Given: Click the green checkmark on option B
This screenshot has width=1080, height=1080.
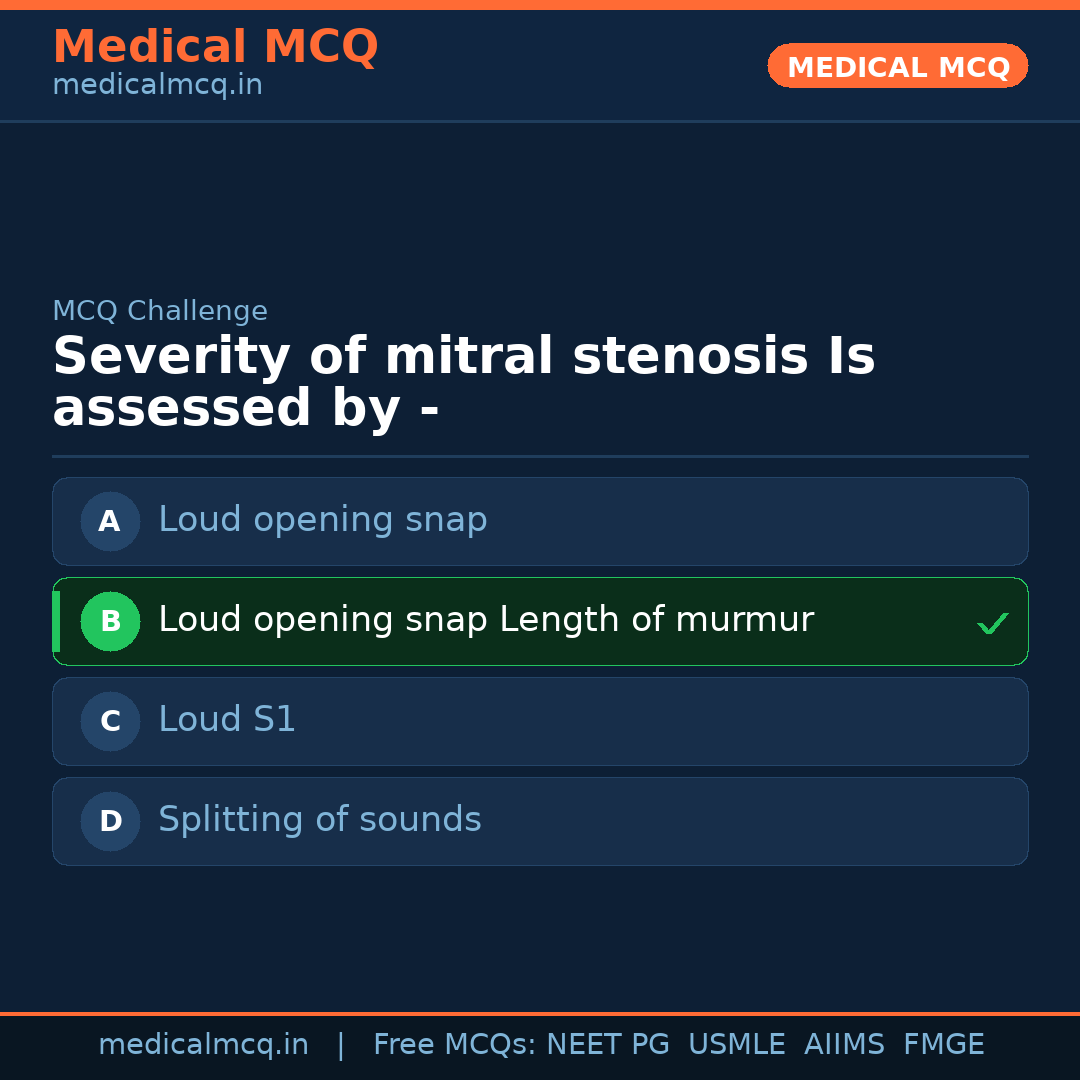Looking at the screenshot, I should 992,623.
